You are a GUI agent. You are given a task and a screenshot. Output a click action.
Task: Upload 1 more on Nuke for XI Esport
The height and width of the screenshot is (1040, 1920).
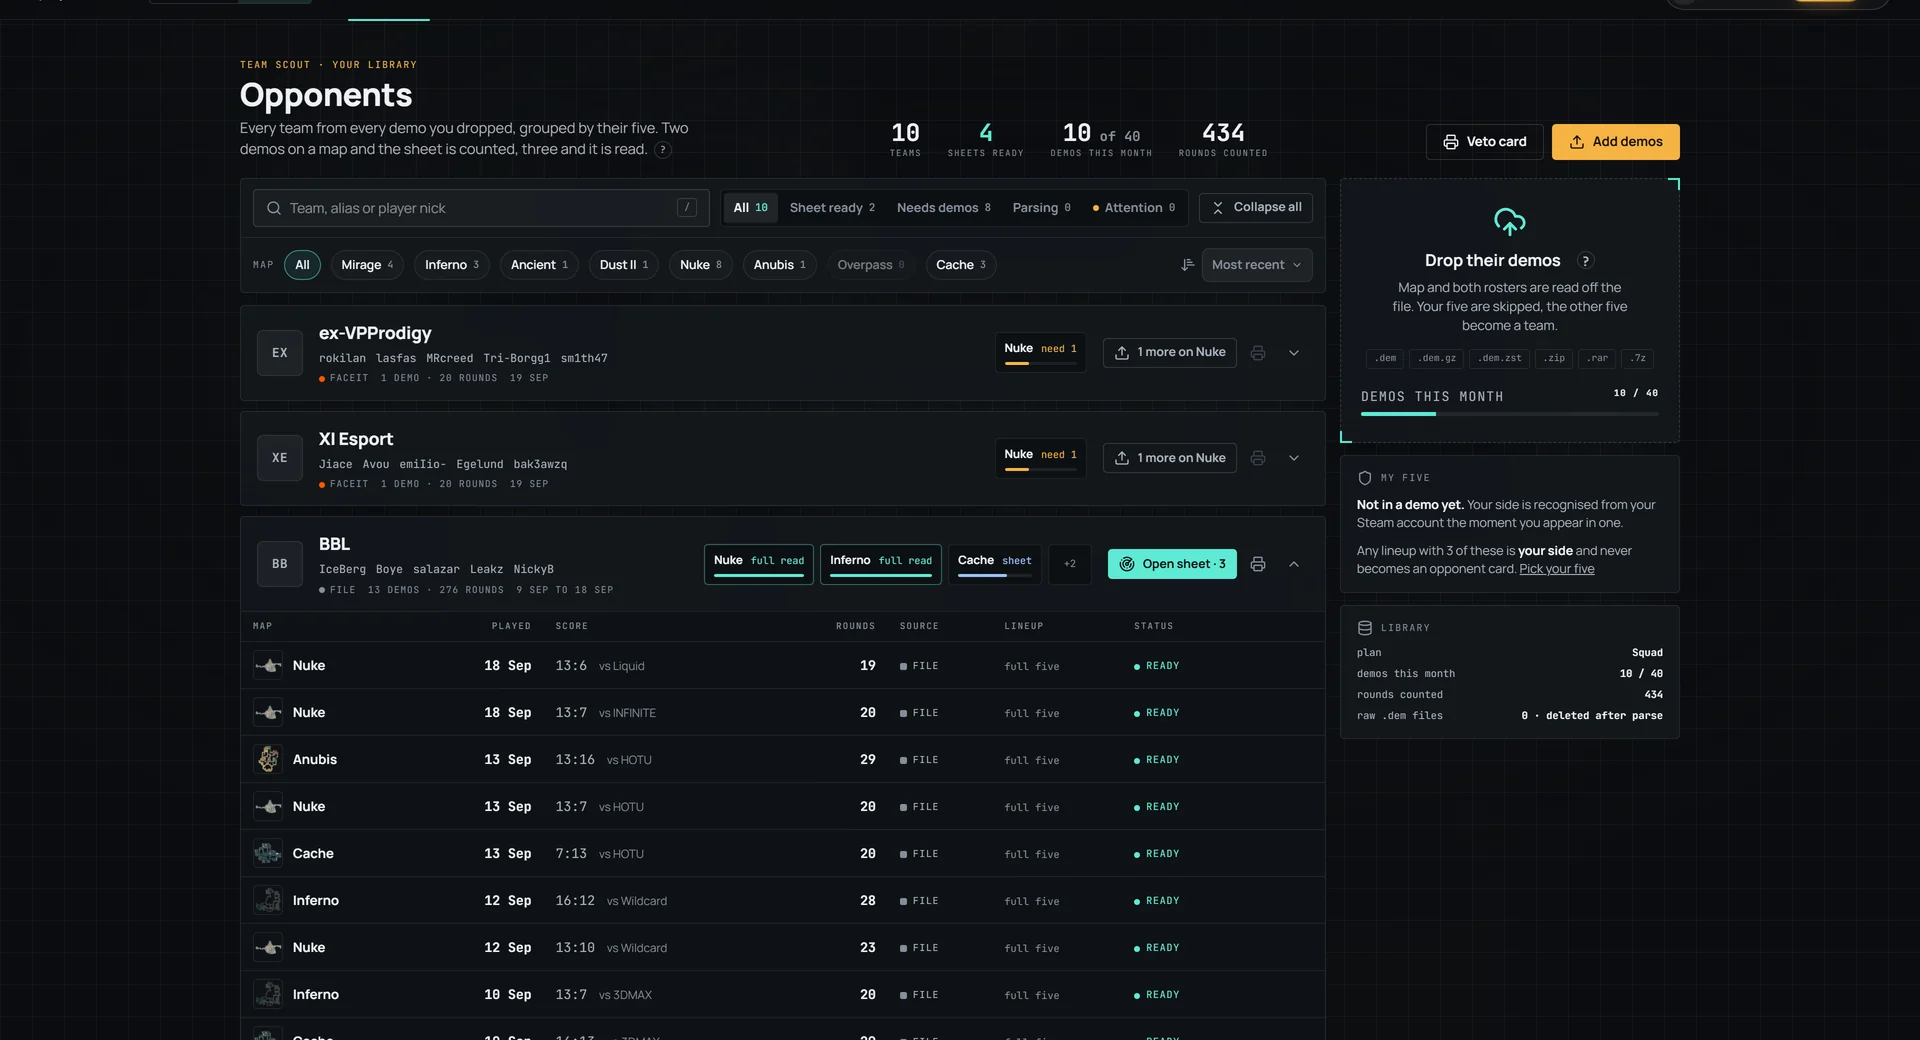point(1169,458)
